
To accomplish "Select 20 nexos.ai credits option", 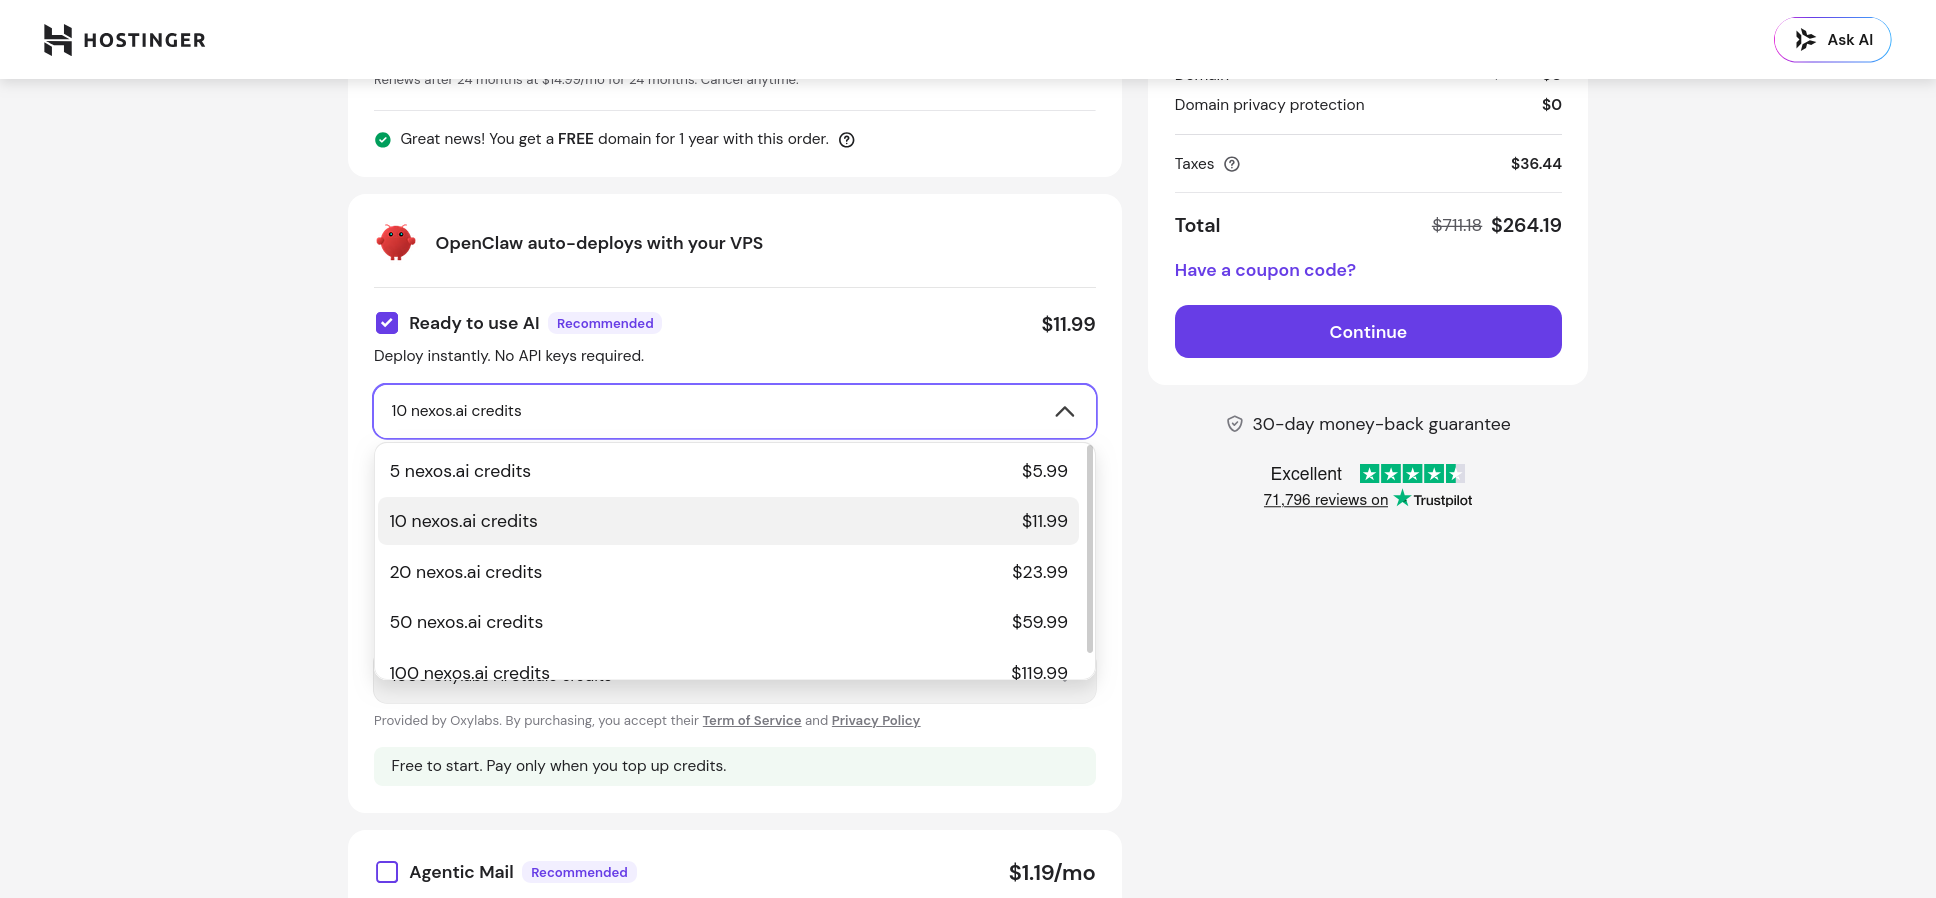I will point(728,572).
